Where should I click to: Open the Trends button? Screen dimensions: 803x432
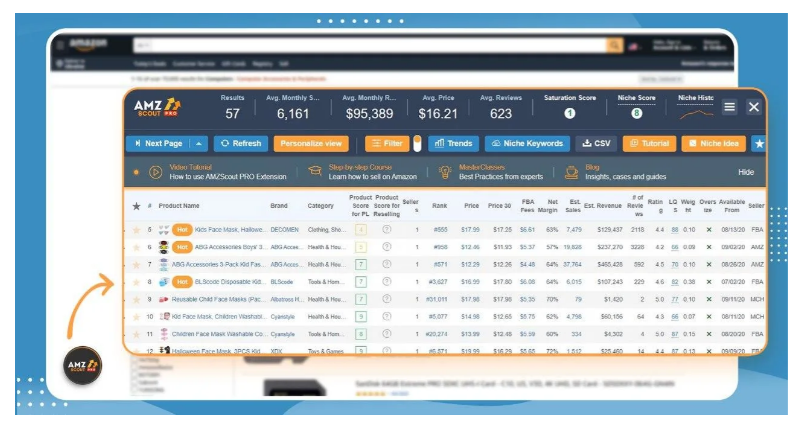[x=453, y=144]
